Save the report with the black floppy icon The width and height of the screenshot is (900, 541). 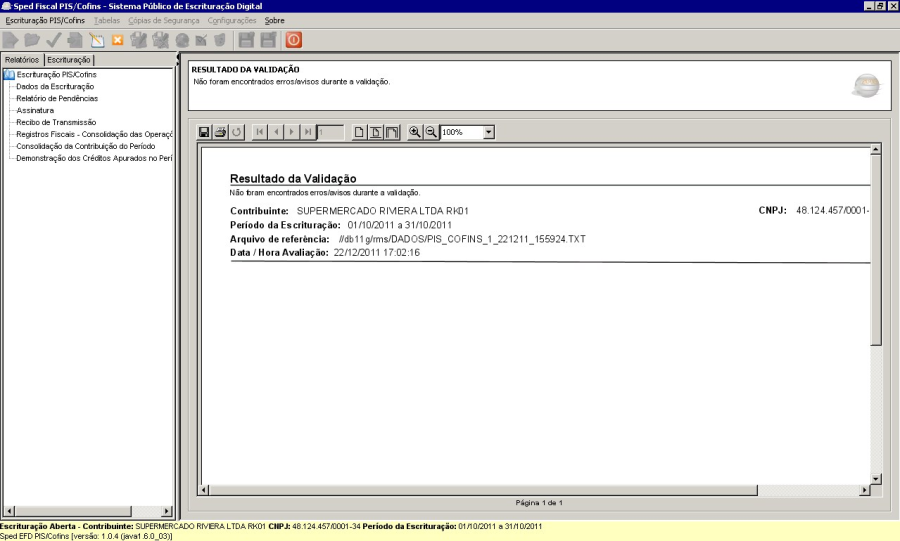point(204,133)
